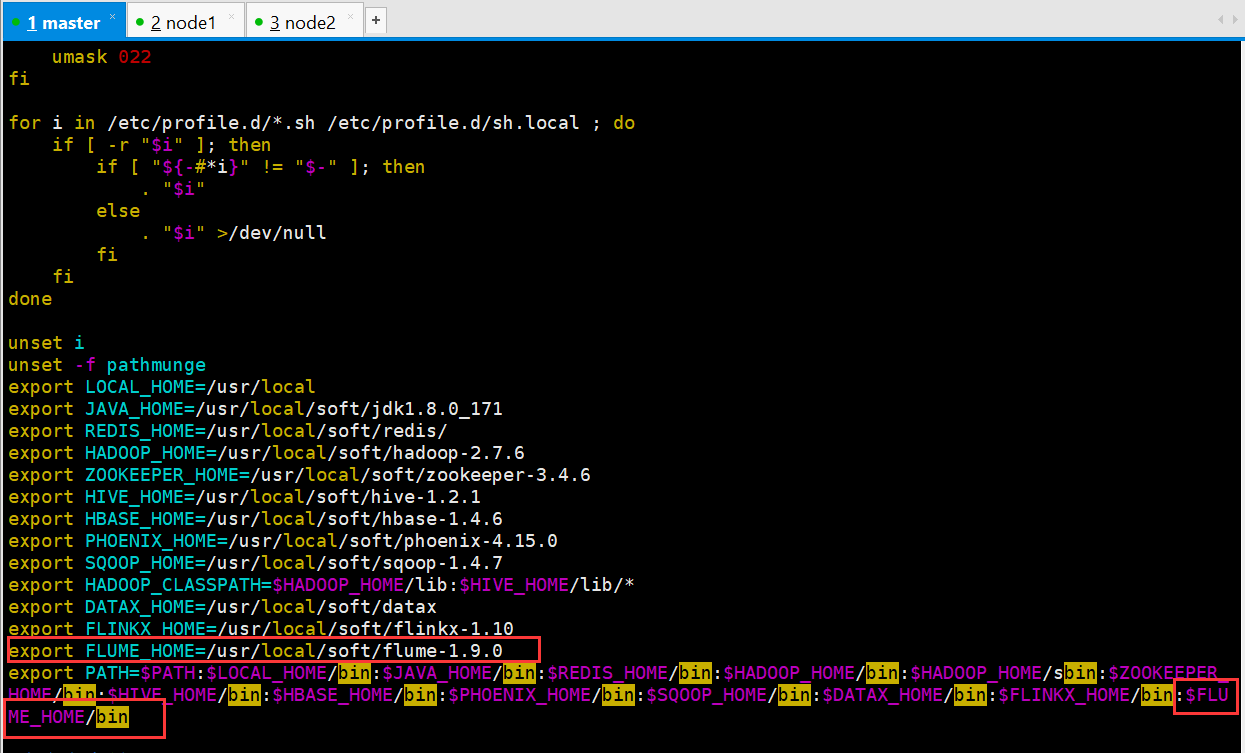The width and height of the screenshot is (1245, 753).
Task: Click the 'for i in /etc/profile.d/*.sh' line
Action: tap(321, 123)
